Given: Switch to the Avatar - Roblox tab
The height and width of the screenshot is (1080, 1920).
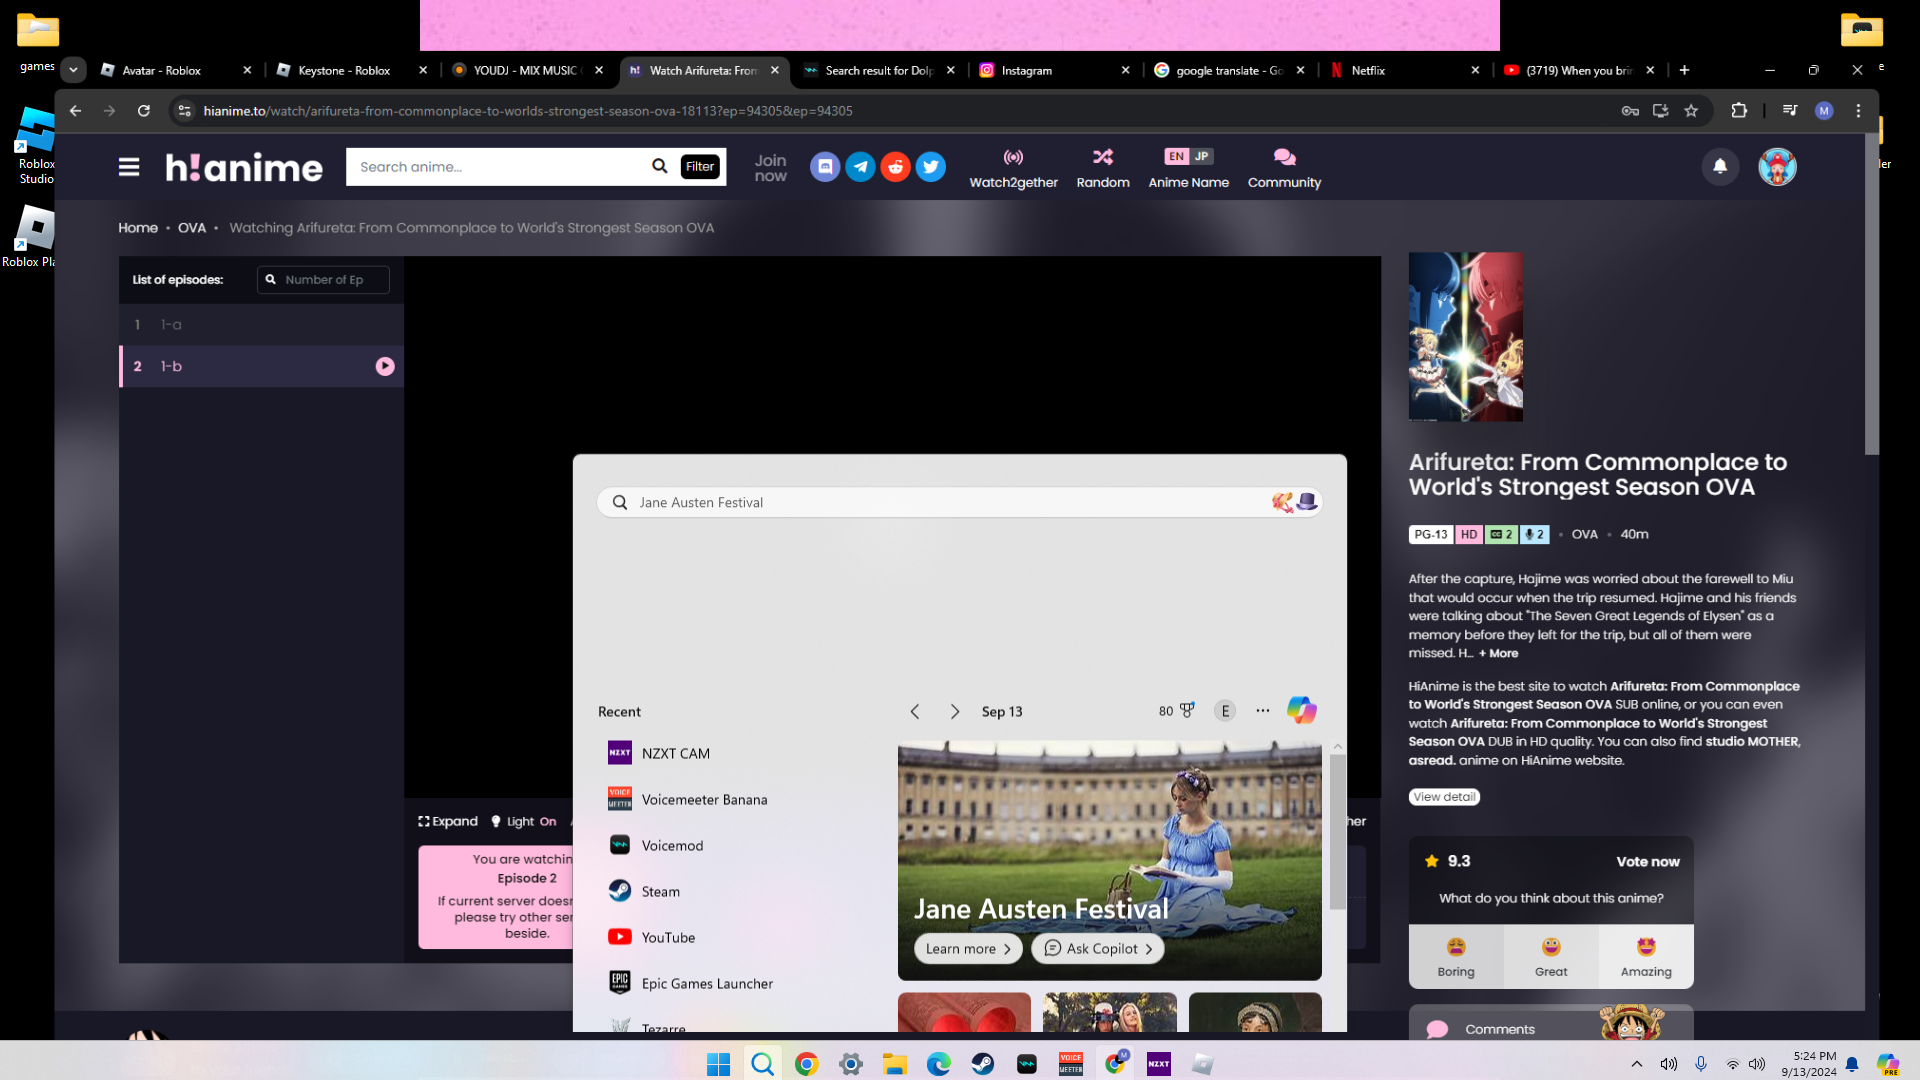Looking at the screenshot, I should tap(175, 70).
